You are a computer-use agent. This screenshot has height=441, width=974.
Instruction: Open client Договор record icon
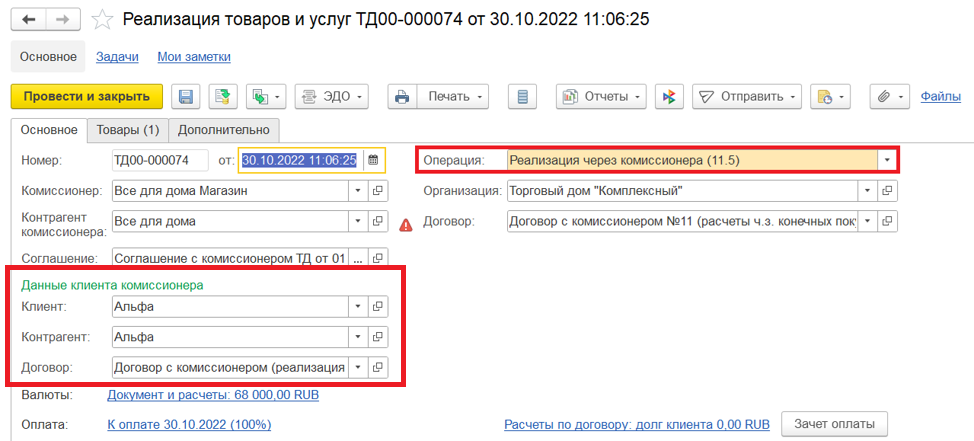click(x=378, y=368)
